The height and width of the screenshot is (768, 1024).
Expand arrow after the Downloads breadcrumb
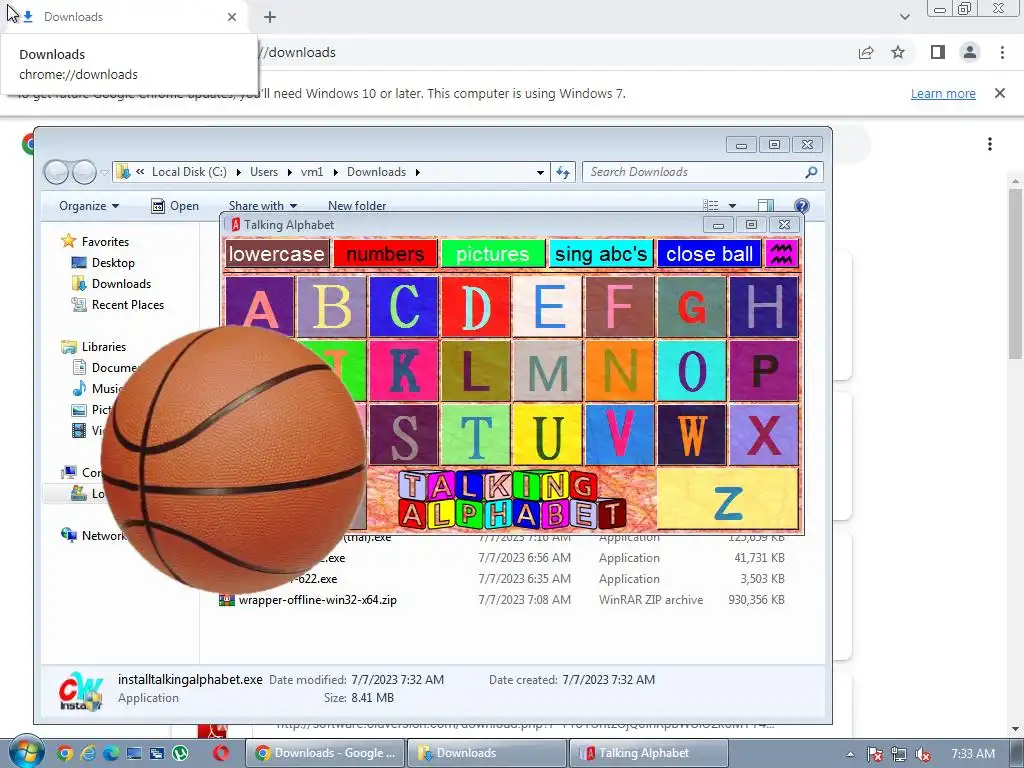click(417, 172)
